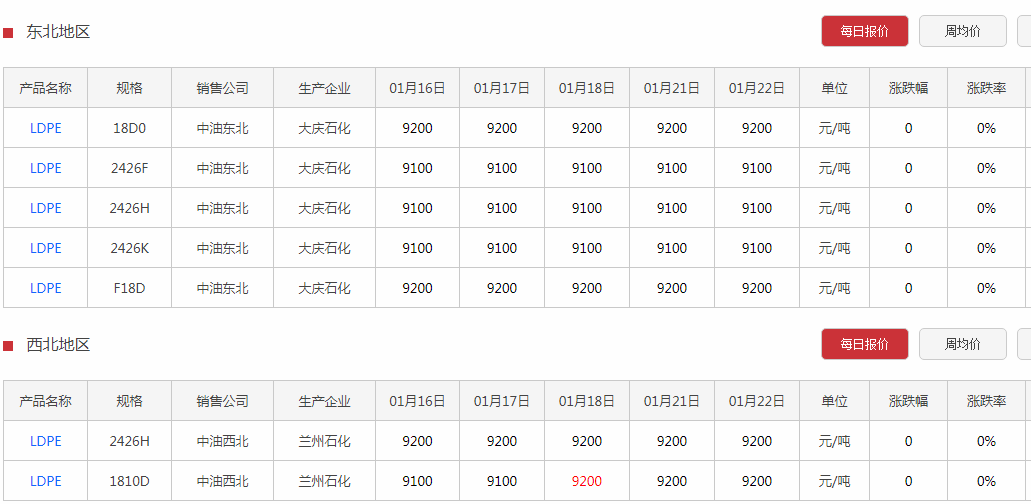Click the red square beside 西北地区
Viewport: 1031px width, 504px height.
[8, 346]
